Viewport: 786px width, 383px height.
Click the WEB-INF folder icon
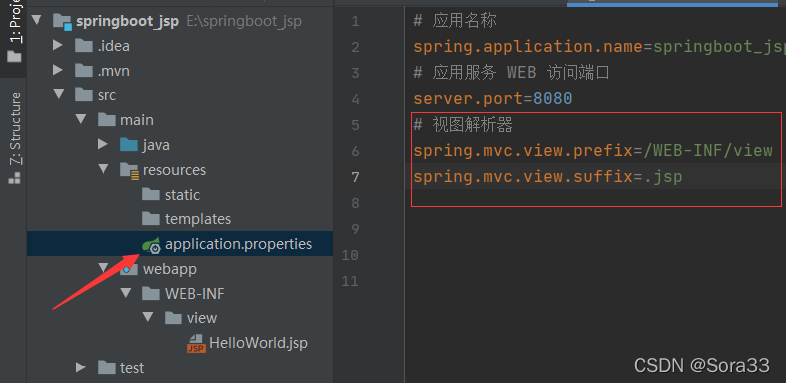[150, 293]
